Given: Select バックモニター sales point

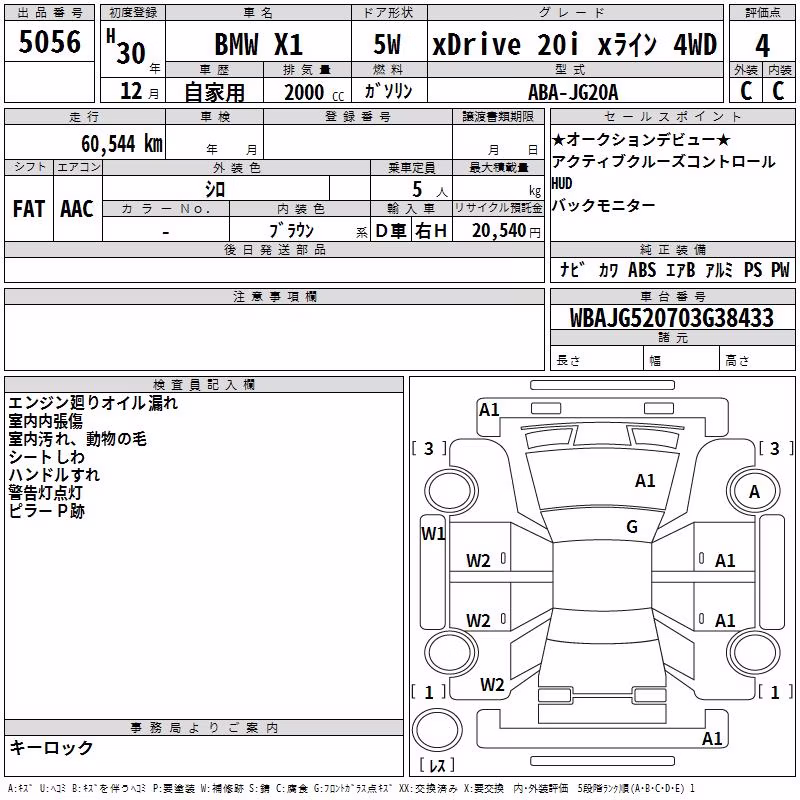Looking at the screenshot, I should tap(604, 205).
